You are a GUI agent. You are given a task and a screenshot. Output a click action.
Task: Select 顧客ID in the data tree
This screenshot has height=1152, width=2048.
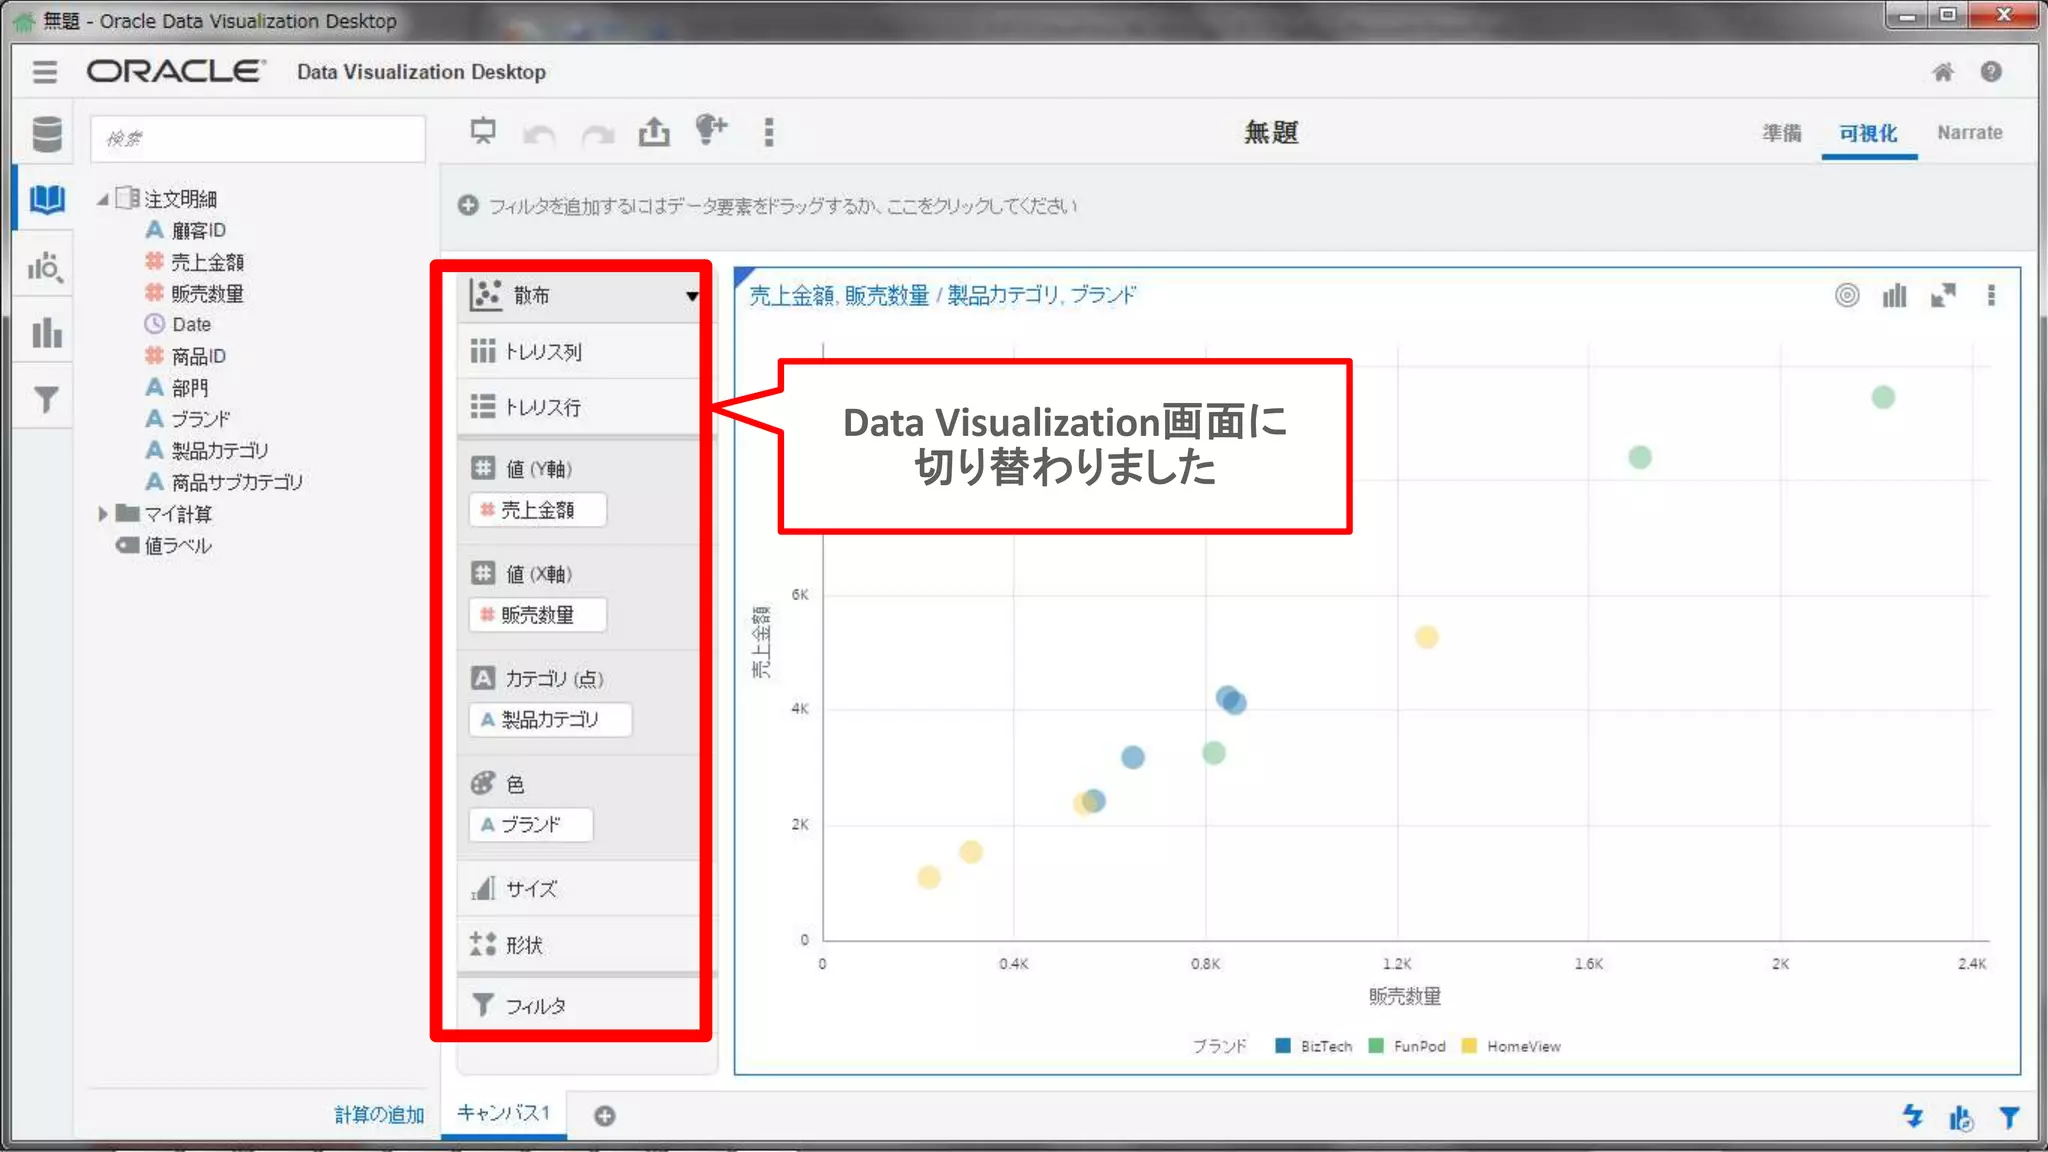click(198, 230)
